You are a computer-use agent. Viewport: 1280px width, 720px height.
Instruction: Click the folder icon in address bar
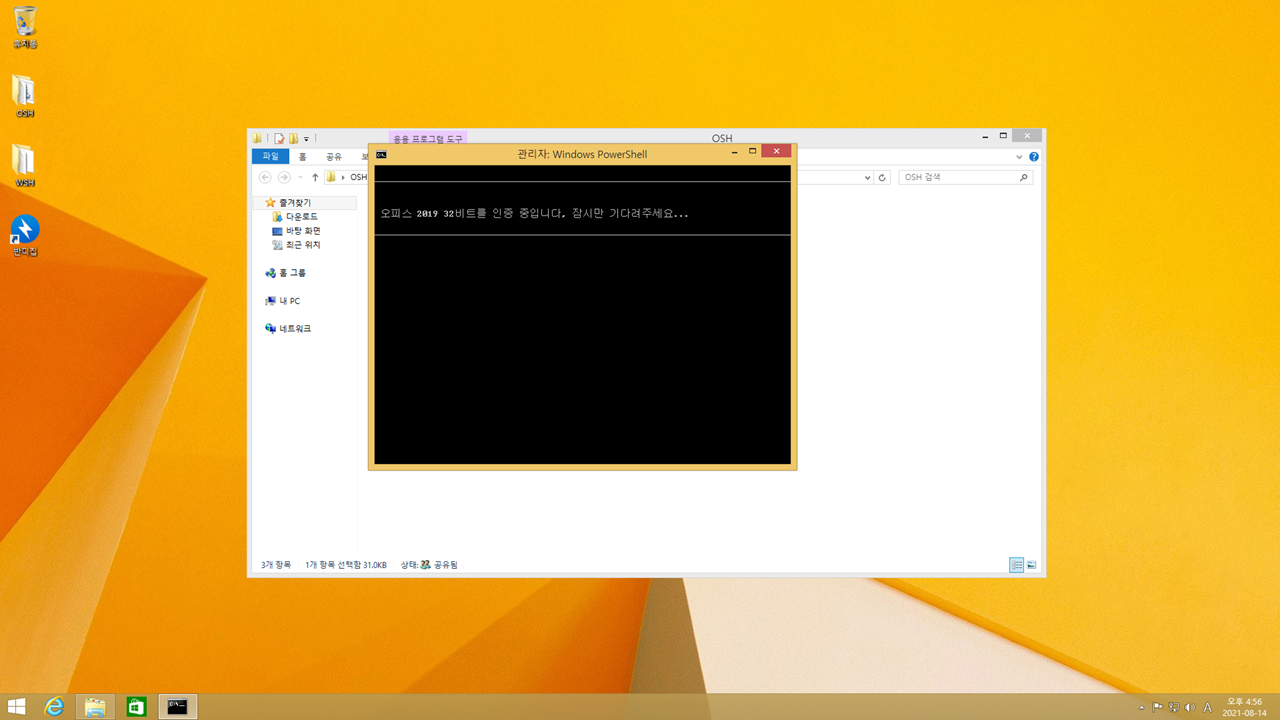click(x=331, y=177)
